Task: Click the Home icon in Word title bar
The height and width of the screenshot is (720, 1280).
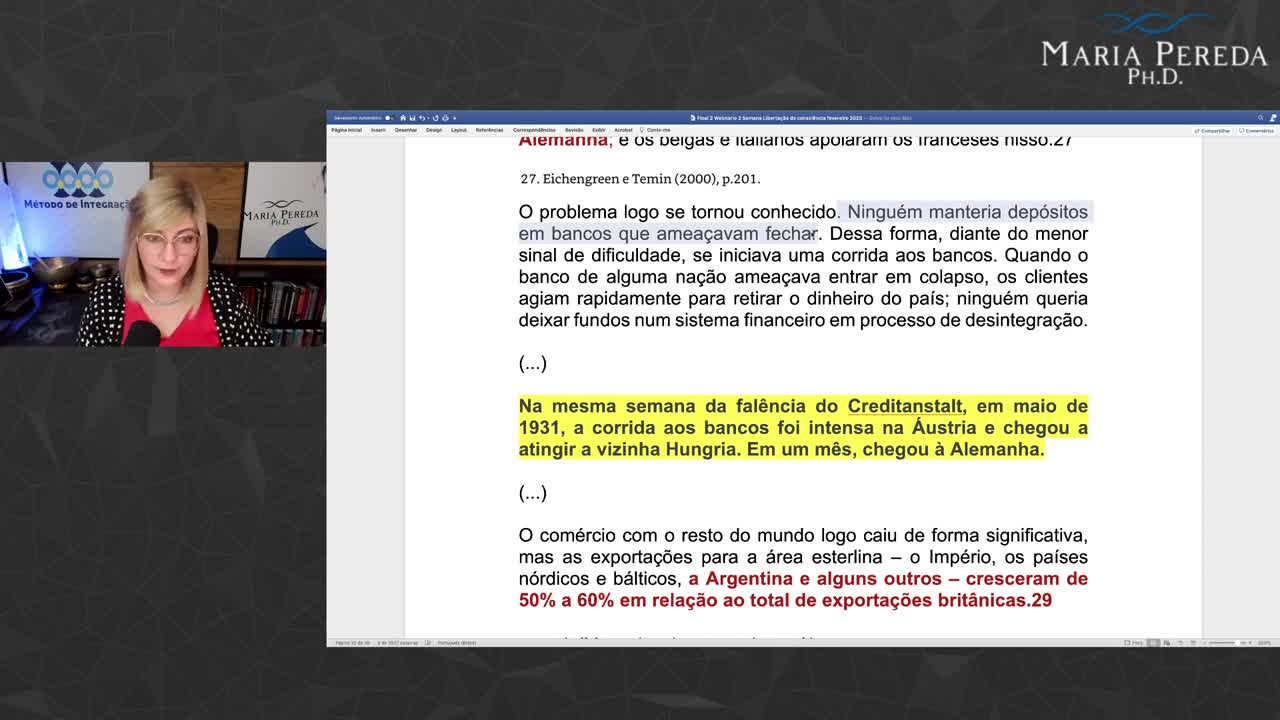Action: point(403,118)
